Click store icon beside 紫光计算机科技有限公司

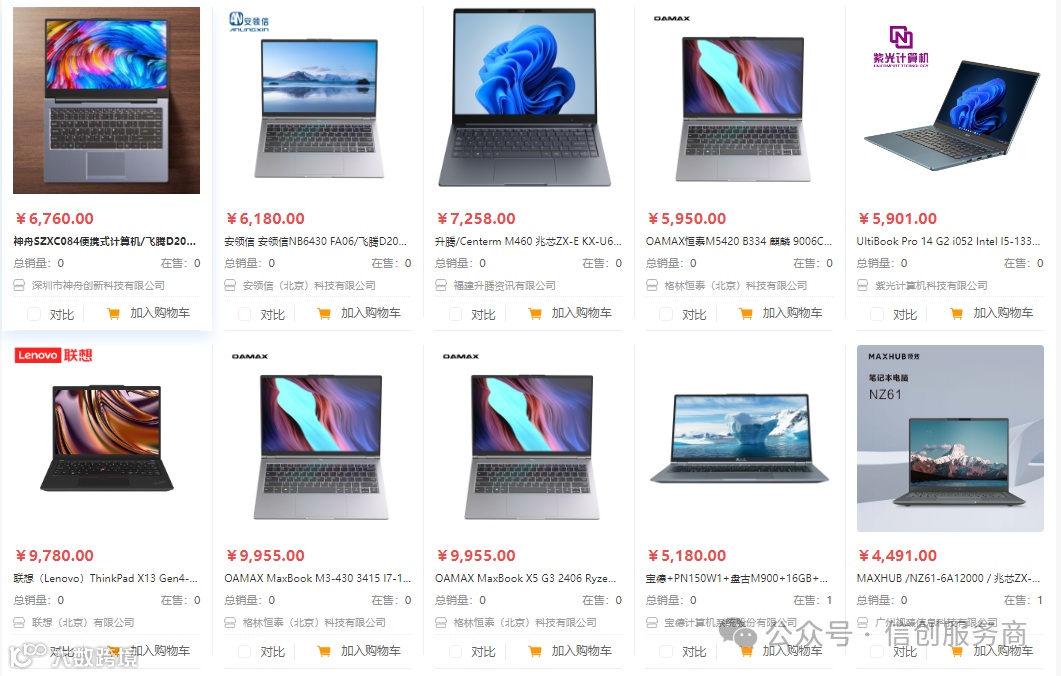(862, 286)
